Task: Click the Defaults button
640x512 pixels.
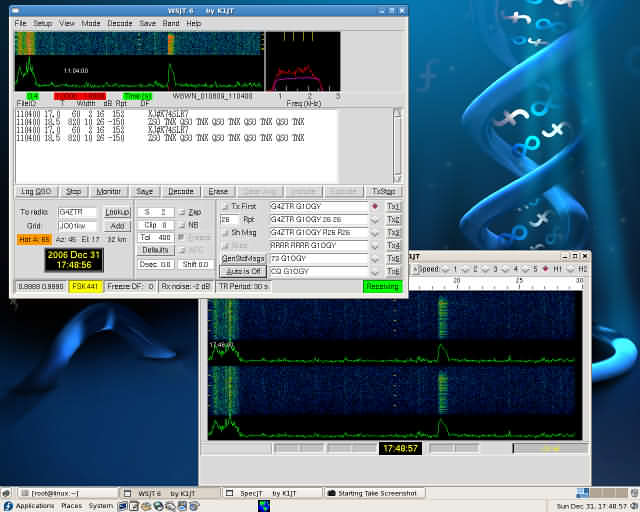Action: pos(156,249)
